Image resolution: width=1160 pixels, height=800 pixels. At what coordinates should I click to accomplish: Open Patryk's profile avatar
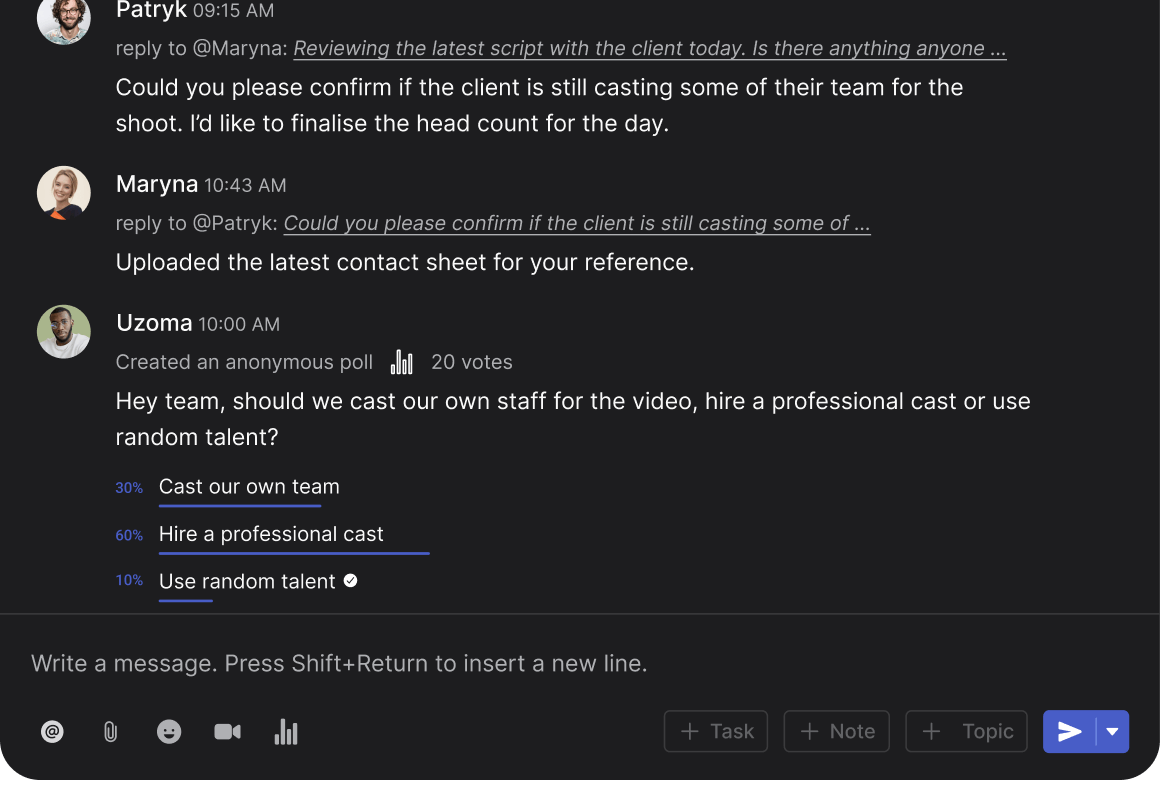coord(63,20)
